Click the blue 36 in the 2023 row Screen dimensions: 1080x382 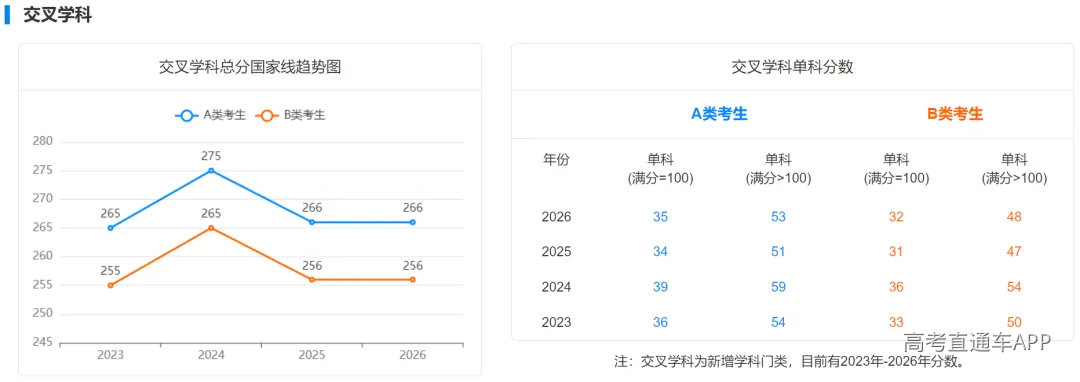(x=661, y=322)
